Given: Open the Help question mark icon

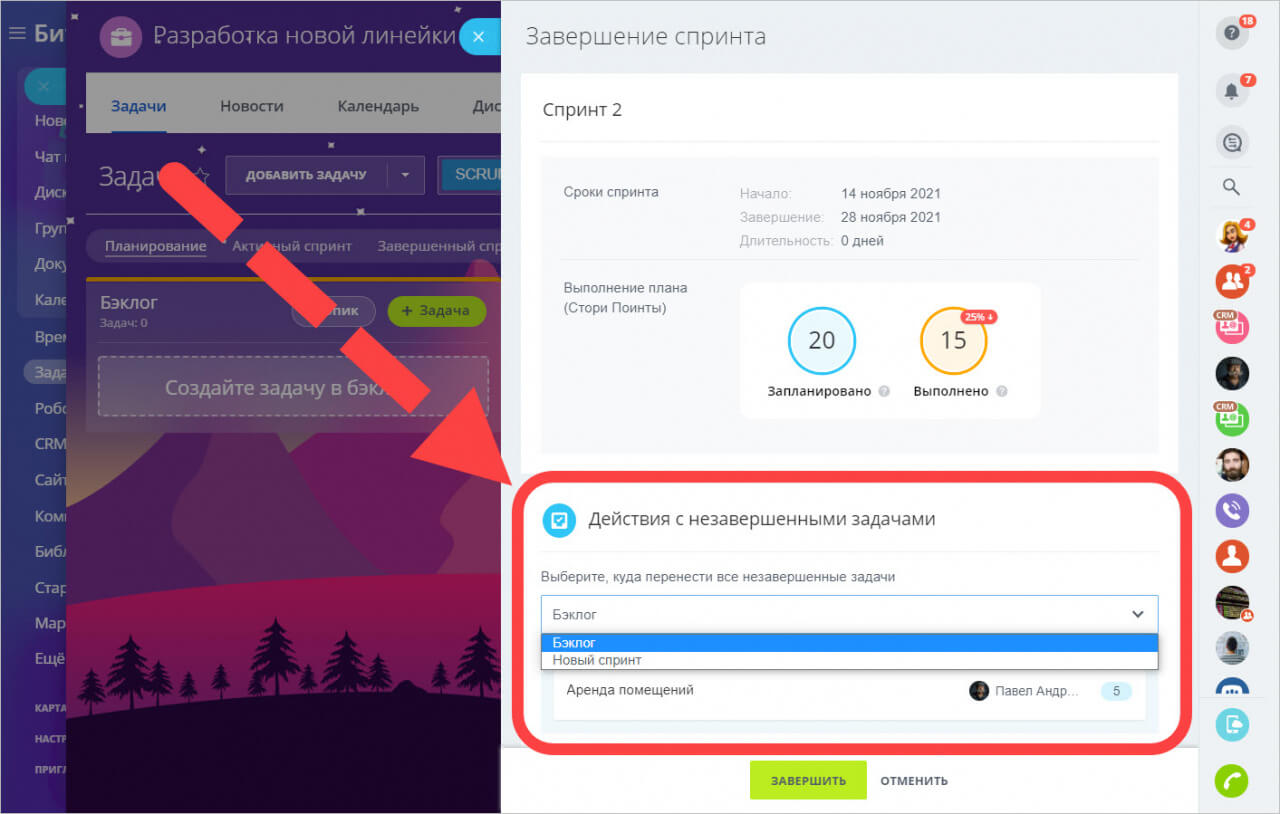Looking at the screenshot, I should (1231, 32).
